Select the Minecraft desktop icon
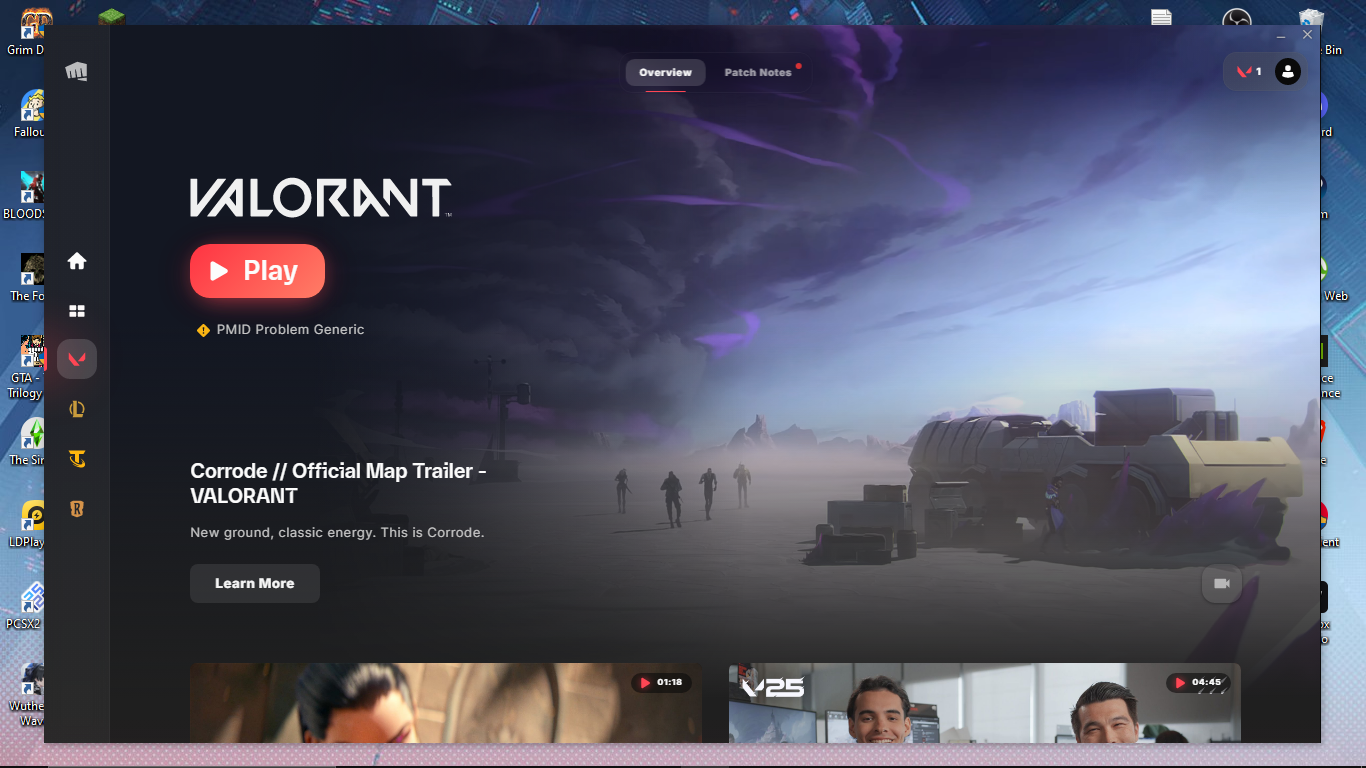Screen dimensions: 1366x768 point(112,17)
